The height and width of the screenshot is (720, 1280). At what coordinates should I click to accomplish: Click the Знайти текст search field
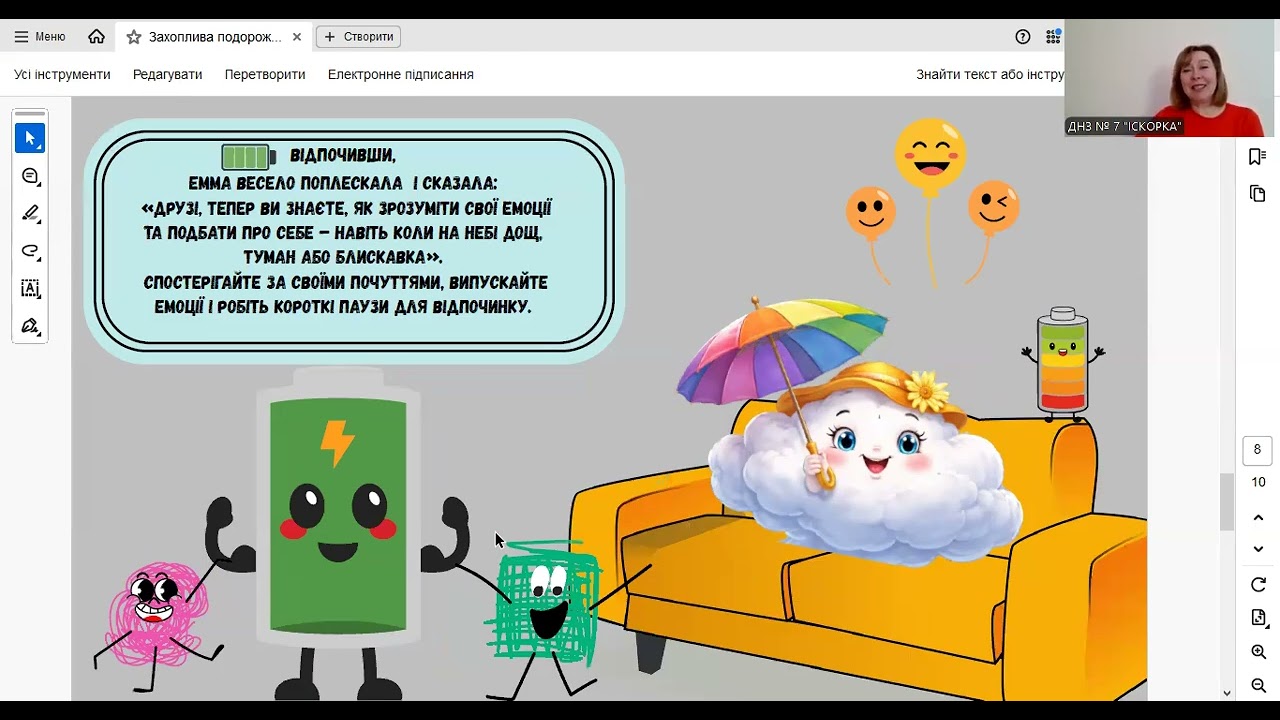(989, 75)
